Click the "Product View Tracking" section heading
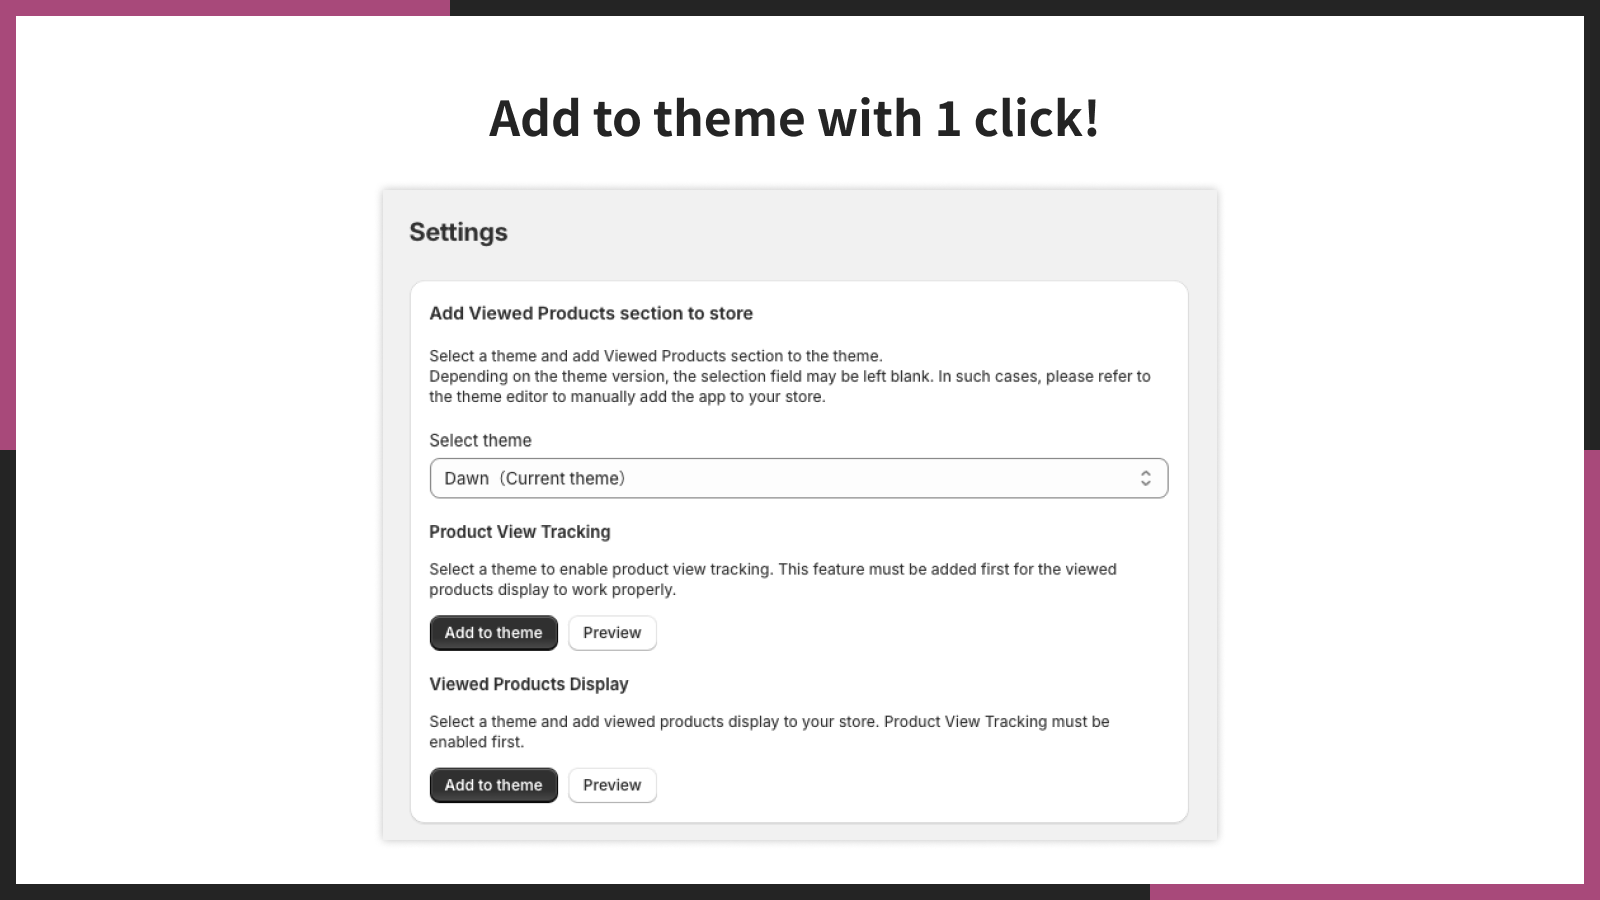 519,531
